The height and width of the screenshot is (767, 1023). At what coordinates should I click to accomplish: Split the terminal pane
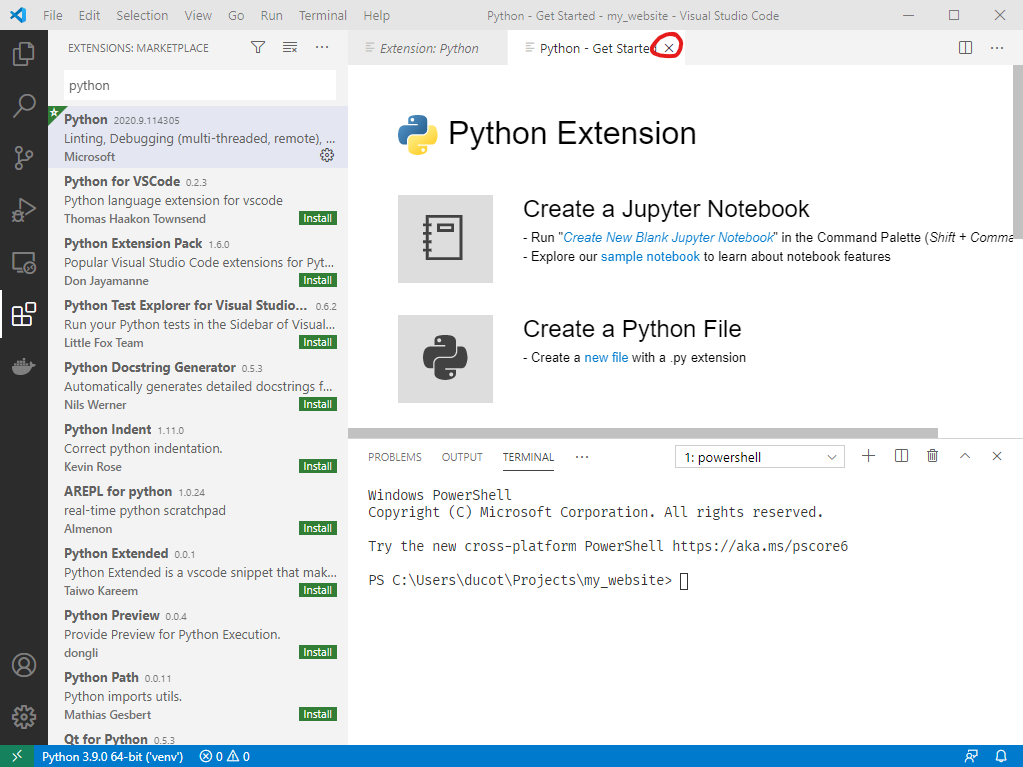click(x=901, y=456)
